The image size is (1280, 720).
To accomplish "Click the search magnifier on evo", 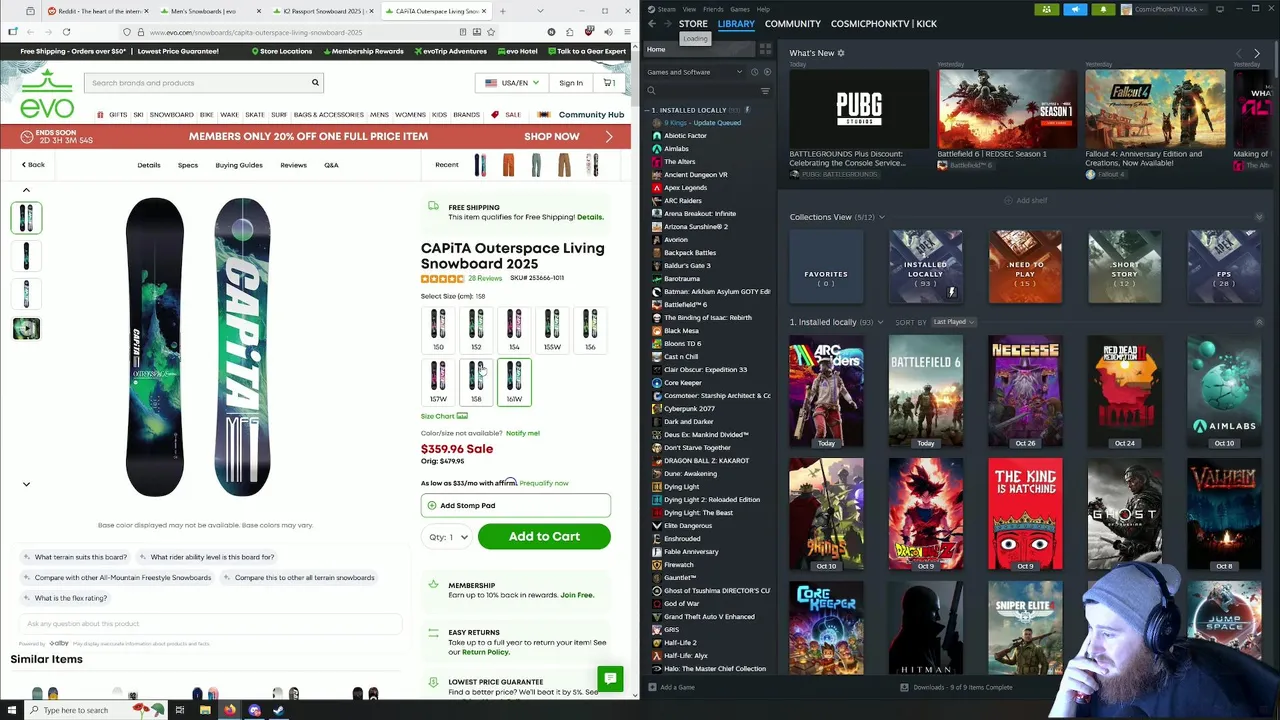I will coord(315,83).
